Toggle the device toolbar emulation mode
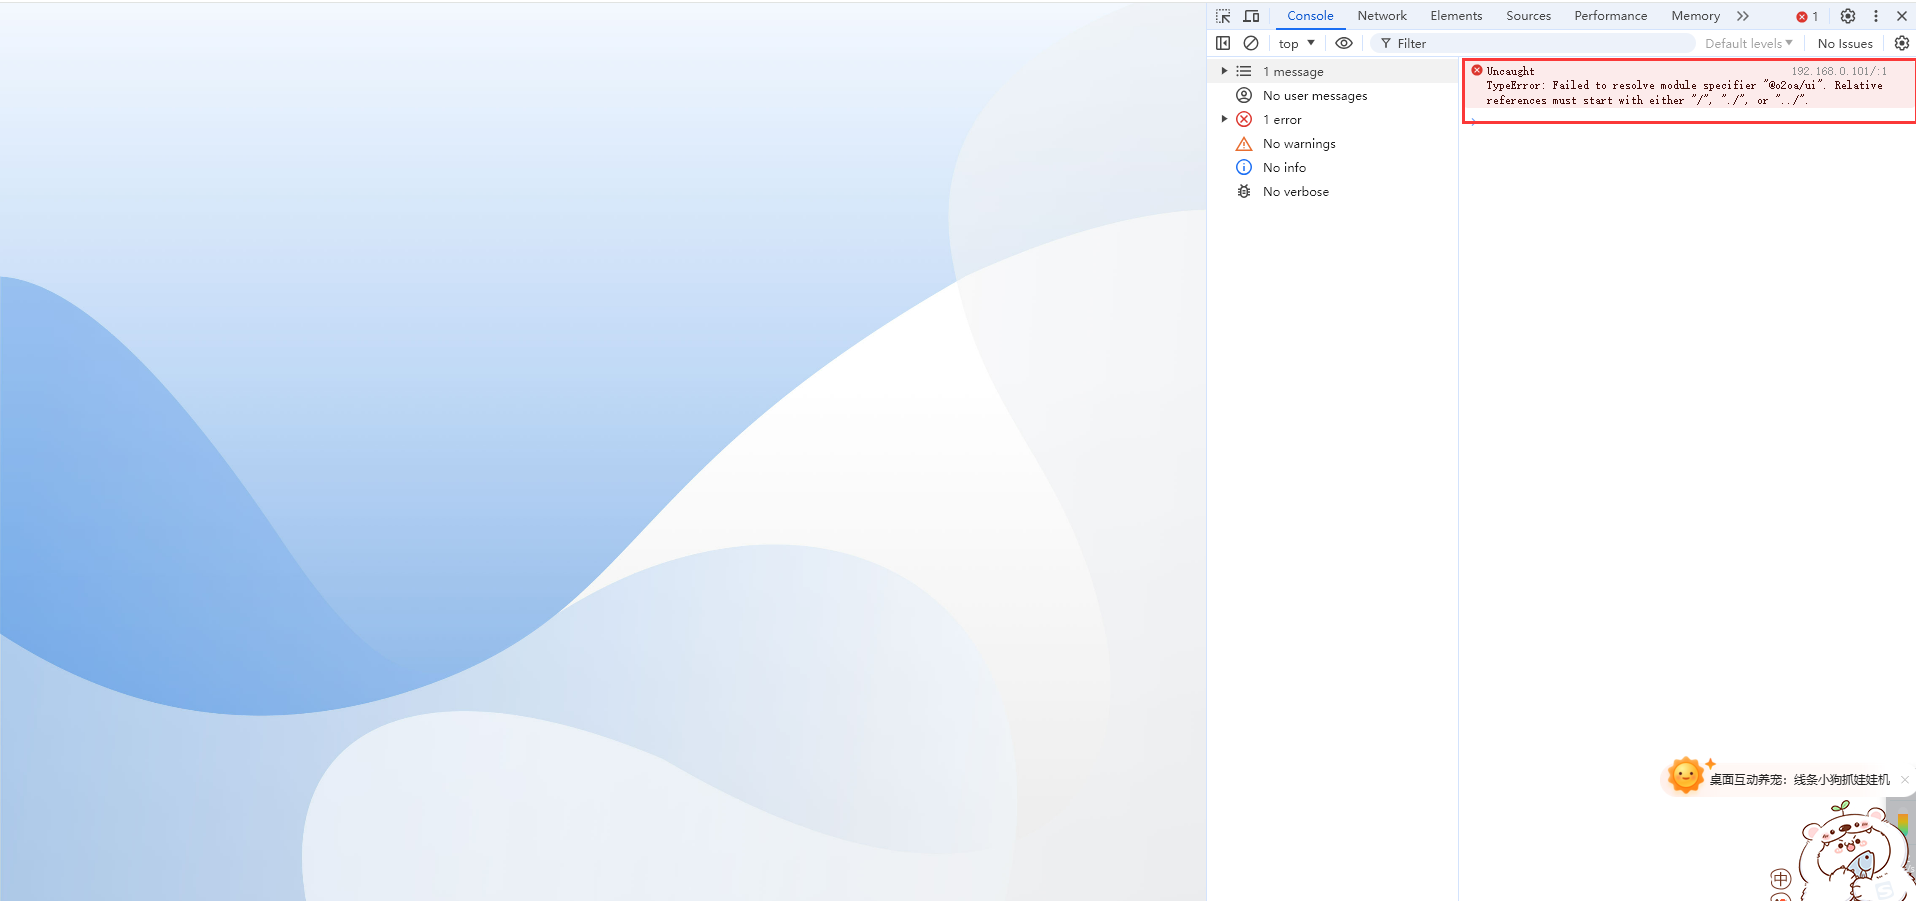Viewport: 1916px width, 901px height. tap(1251, 16)
